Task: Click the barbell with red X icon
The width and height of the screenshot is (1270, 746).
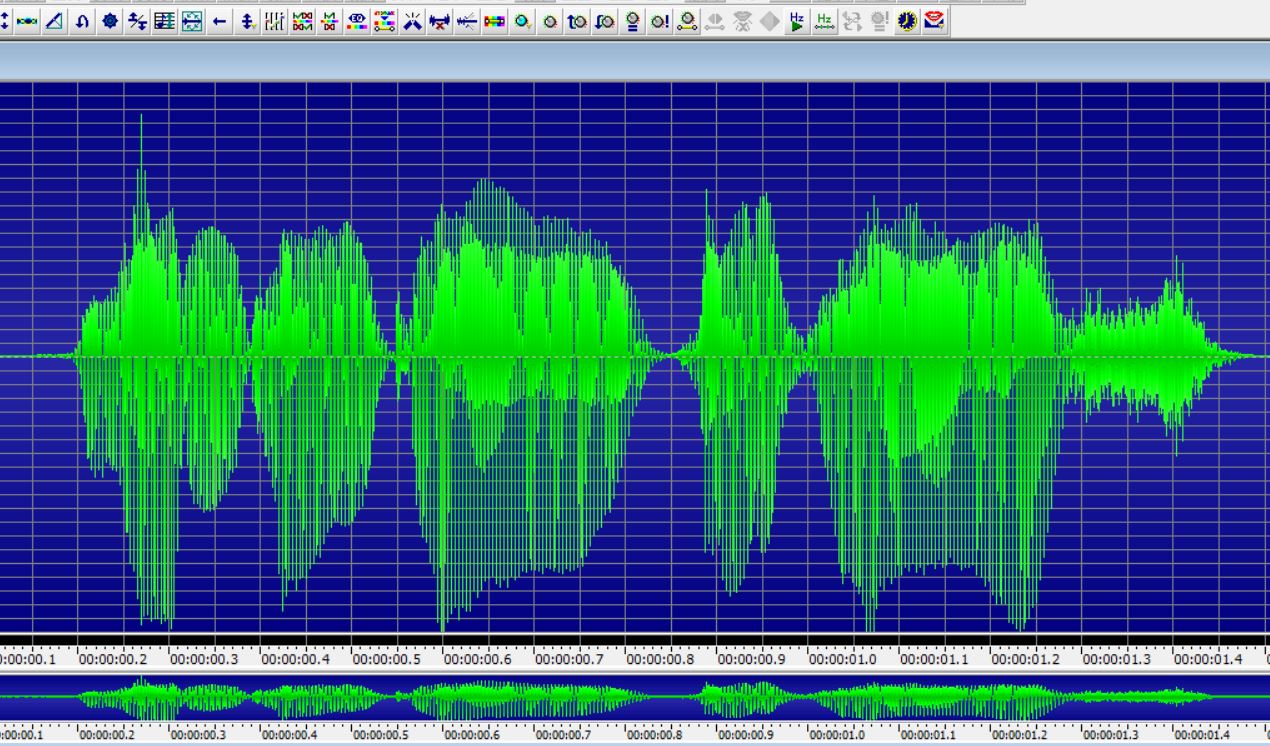Action: point(439,21)
